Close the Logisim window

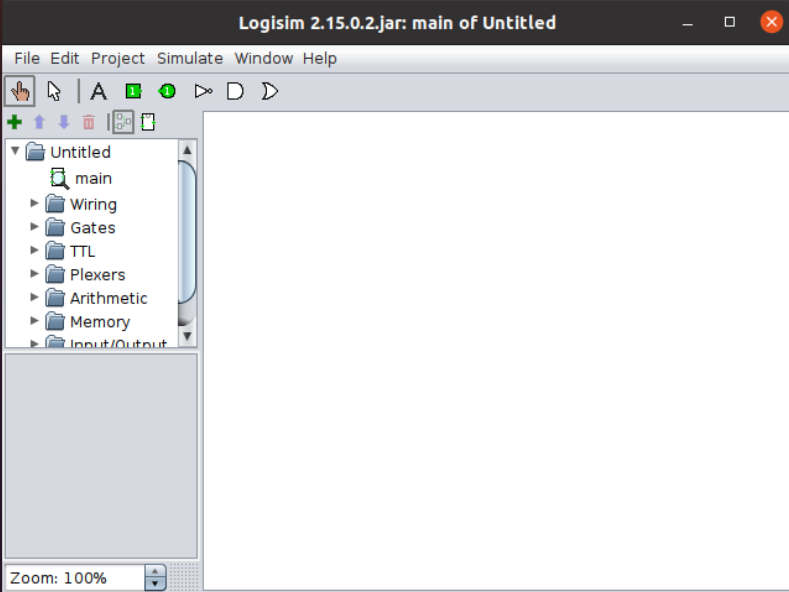click(771, 22)
